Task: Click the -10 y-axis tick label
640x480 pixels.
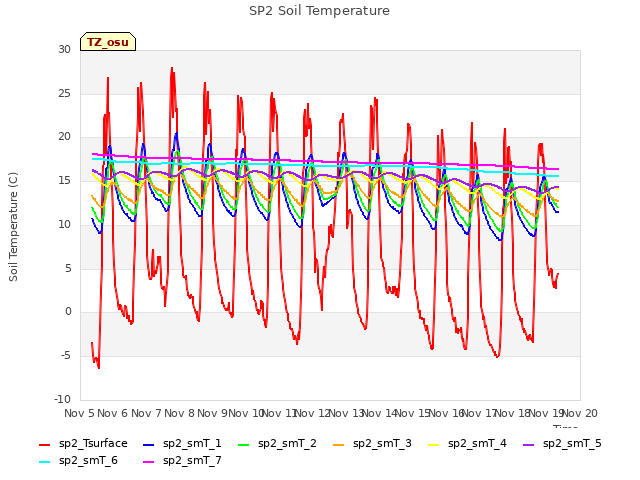Action: [62, 399]
